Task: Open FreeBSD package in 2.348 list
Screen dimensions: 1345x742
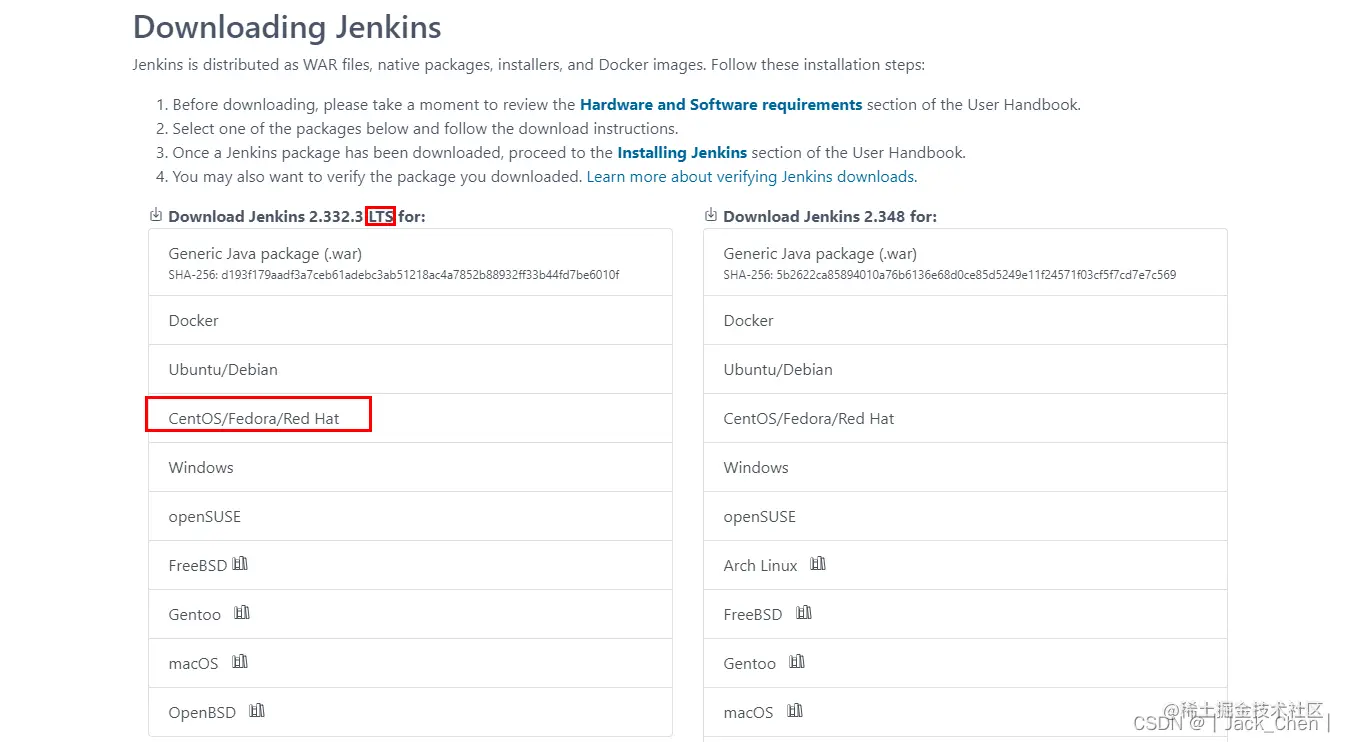Action: tap(965, 614)
